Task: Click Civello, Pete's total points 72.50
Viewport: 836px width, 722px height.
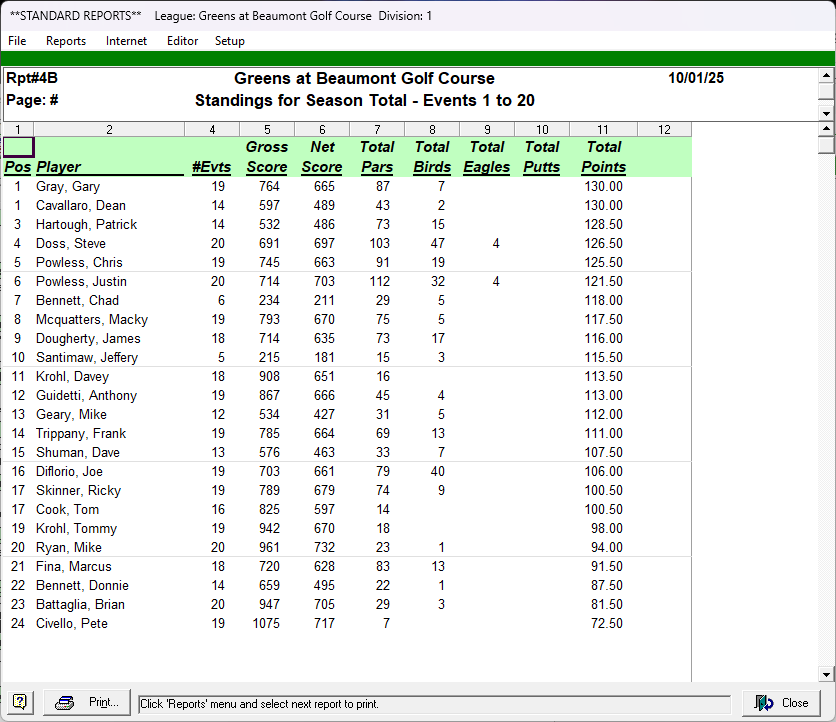Action: coord(604,624)
